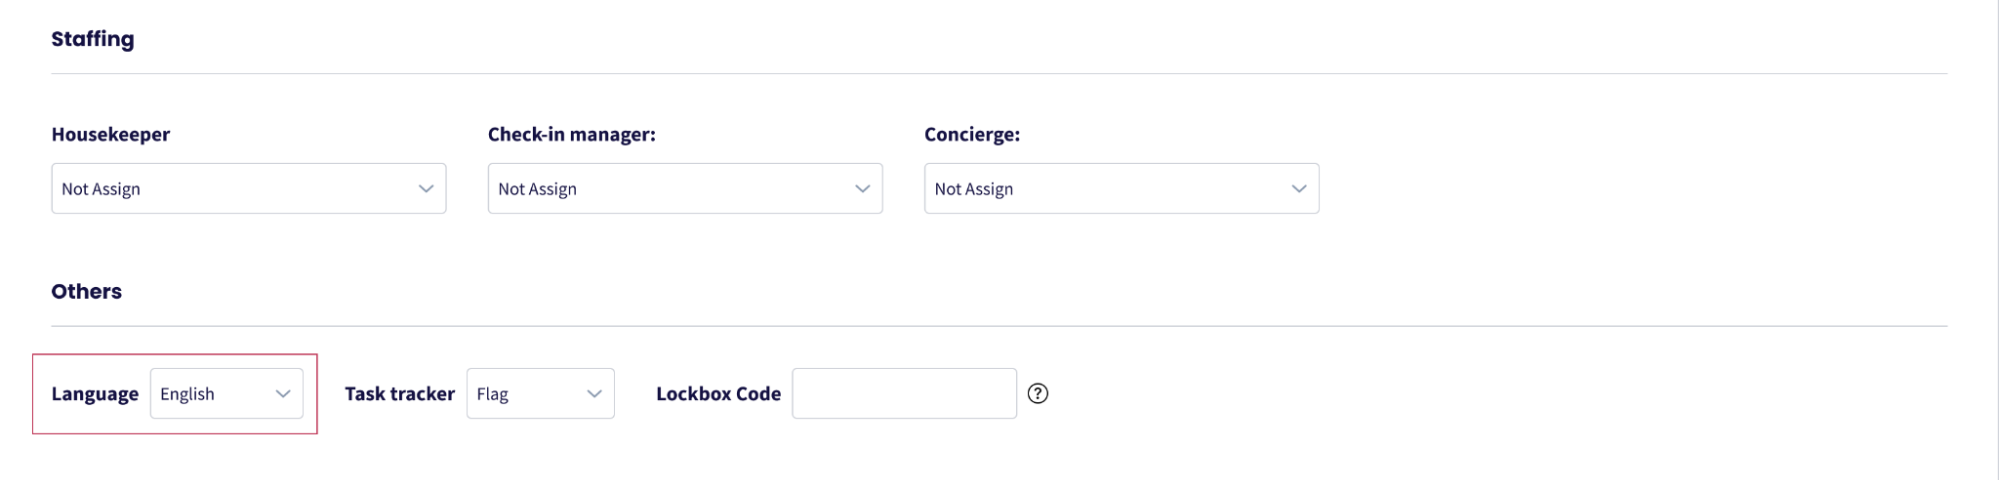The width and height of the screenshot is (1999, 481).
Task: Click the Task tracker label text
Action: (400, 394)
